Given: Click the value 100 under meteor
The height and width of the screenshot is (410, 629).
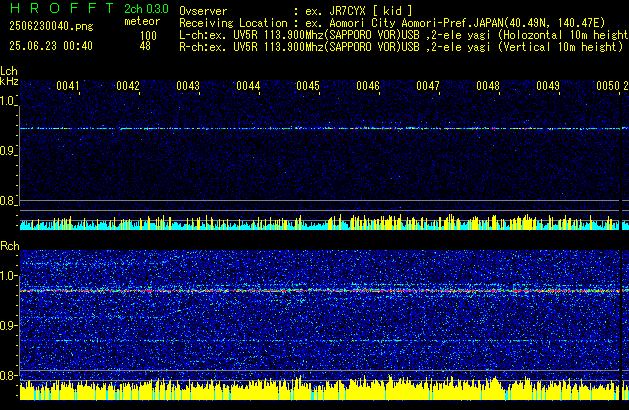Looking at the screenshot, I should pos(148,36).
